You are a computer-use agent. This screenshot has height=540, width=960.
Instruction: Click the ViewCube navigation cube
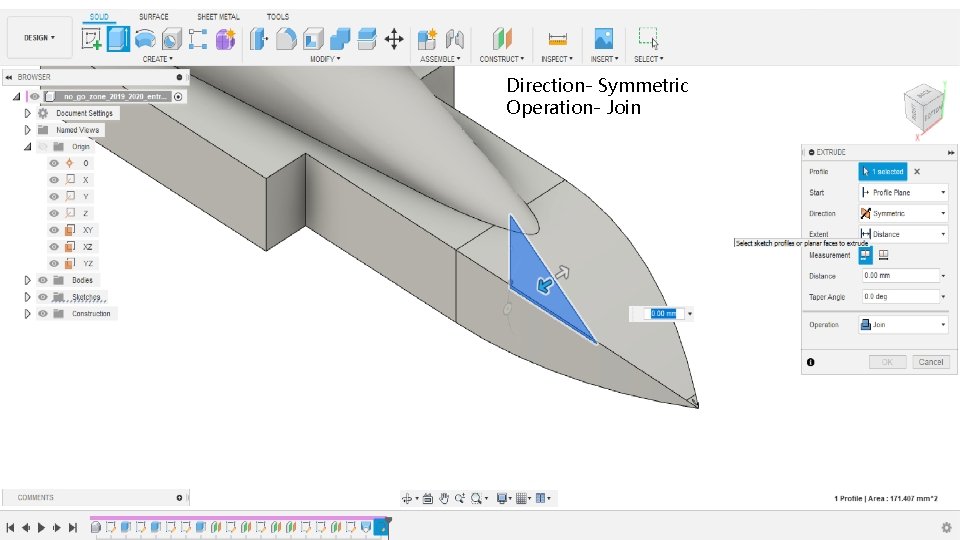pos(923,109)
